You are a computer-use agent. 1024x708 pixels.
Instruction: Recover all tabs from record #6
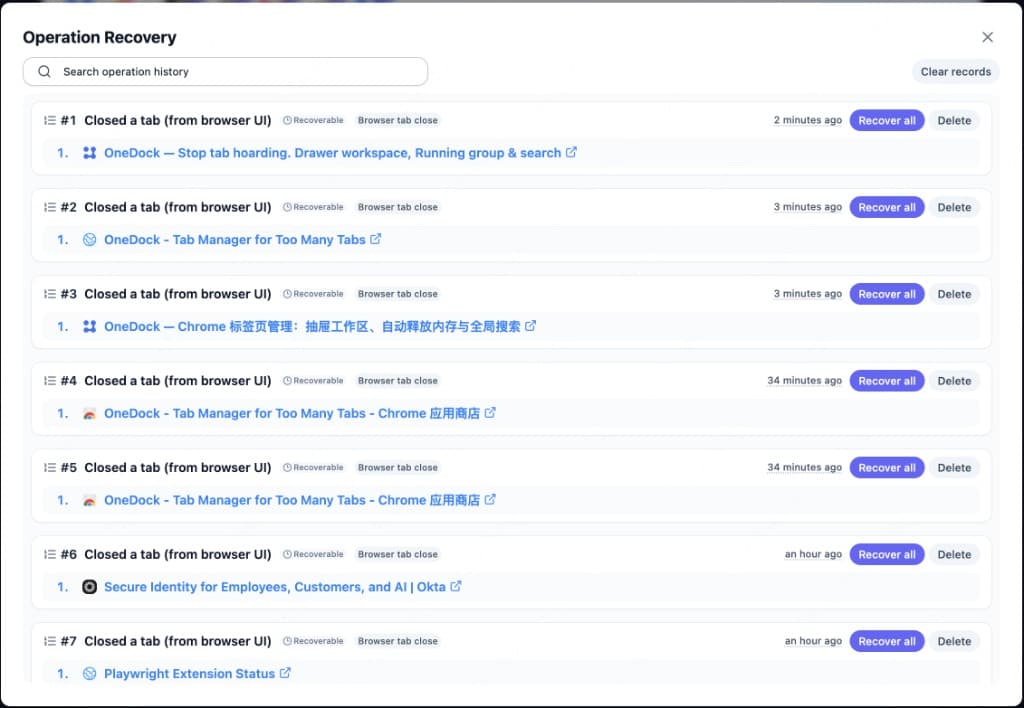[887, 555]
